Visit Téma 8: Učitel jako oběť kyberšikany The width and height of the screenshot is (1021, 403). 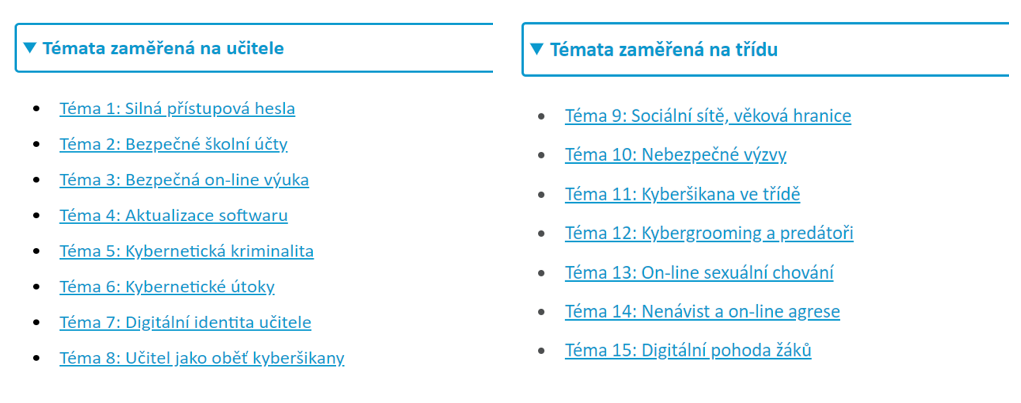pos(202,358)
